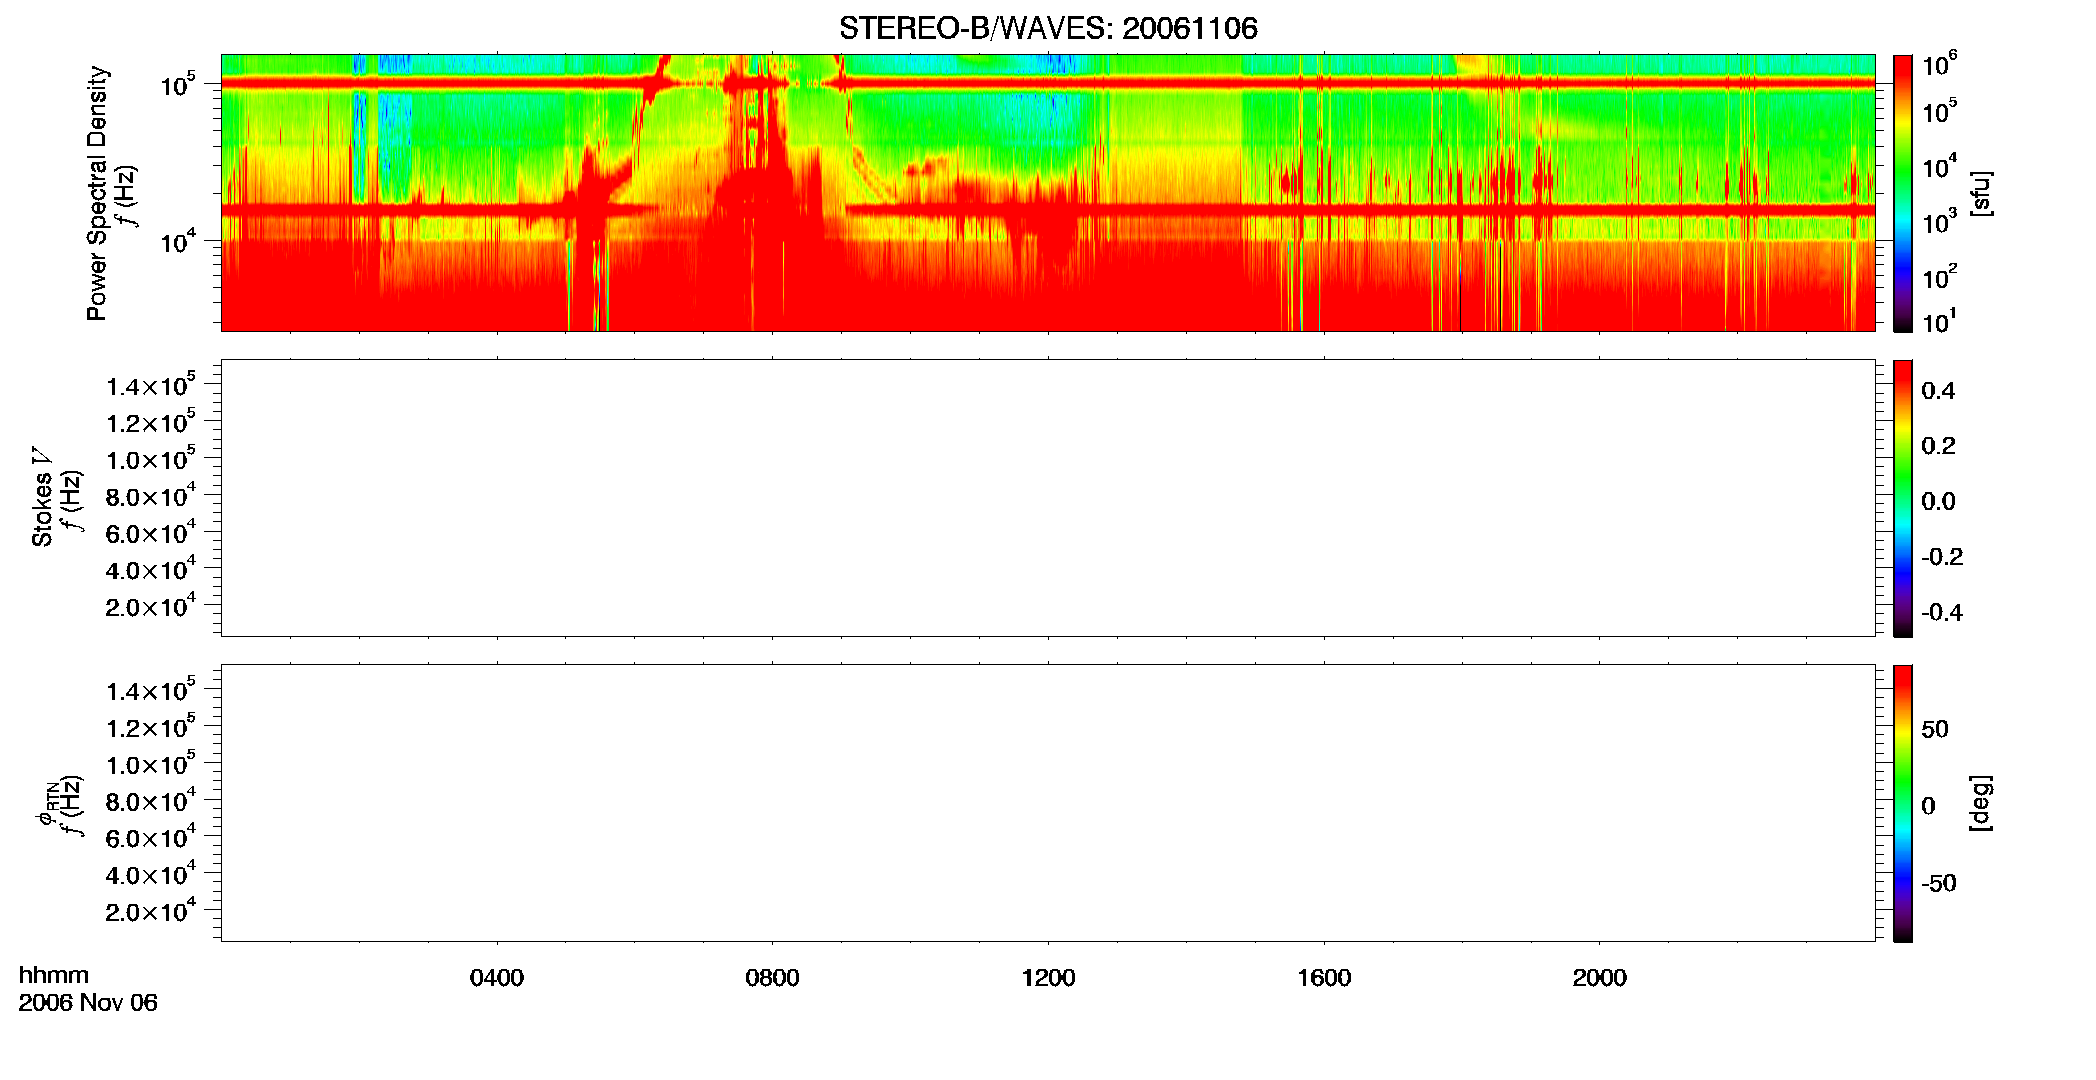Image resolution: width=2096 pixels, height=1080 pixels.
Task: Click the spectrogram burst near 0800
Action: click(765, 190)
